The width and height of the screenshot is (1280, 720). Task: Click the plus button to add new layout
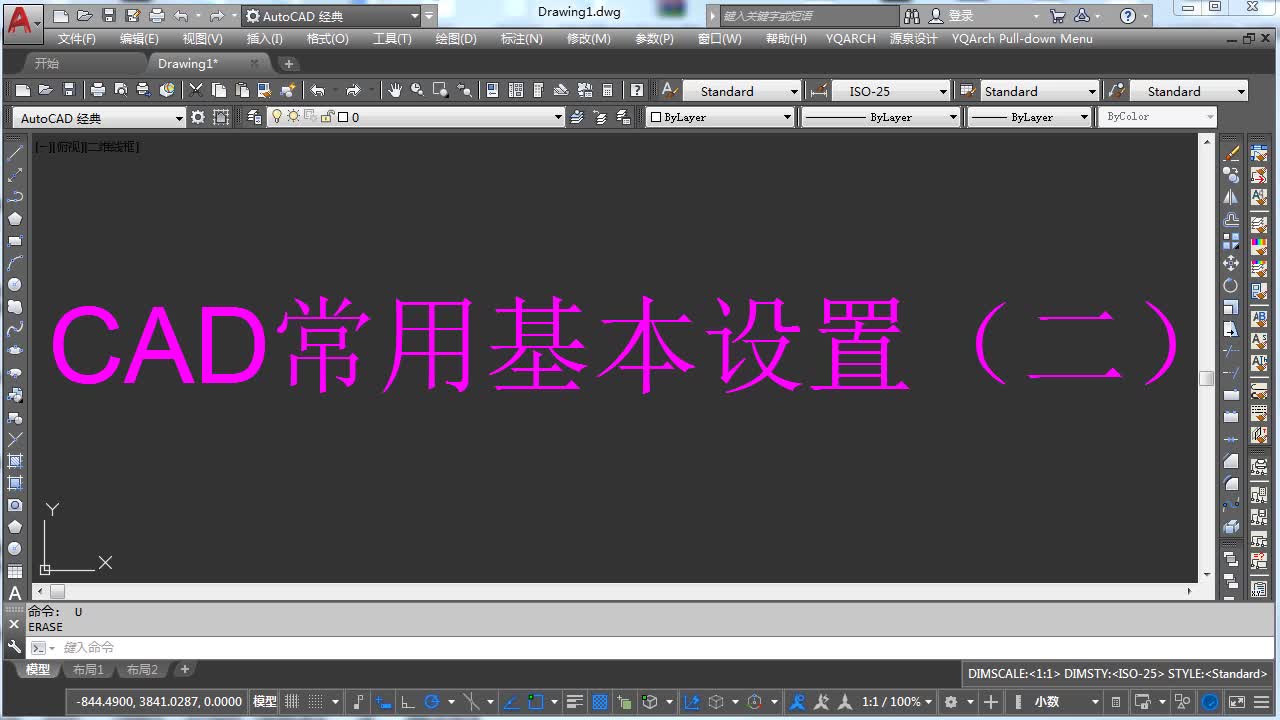click(184, 669)
